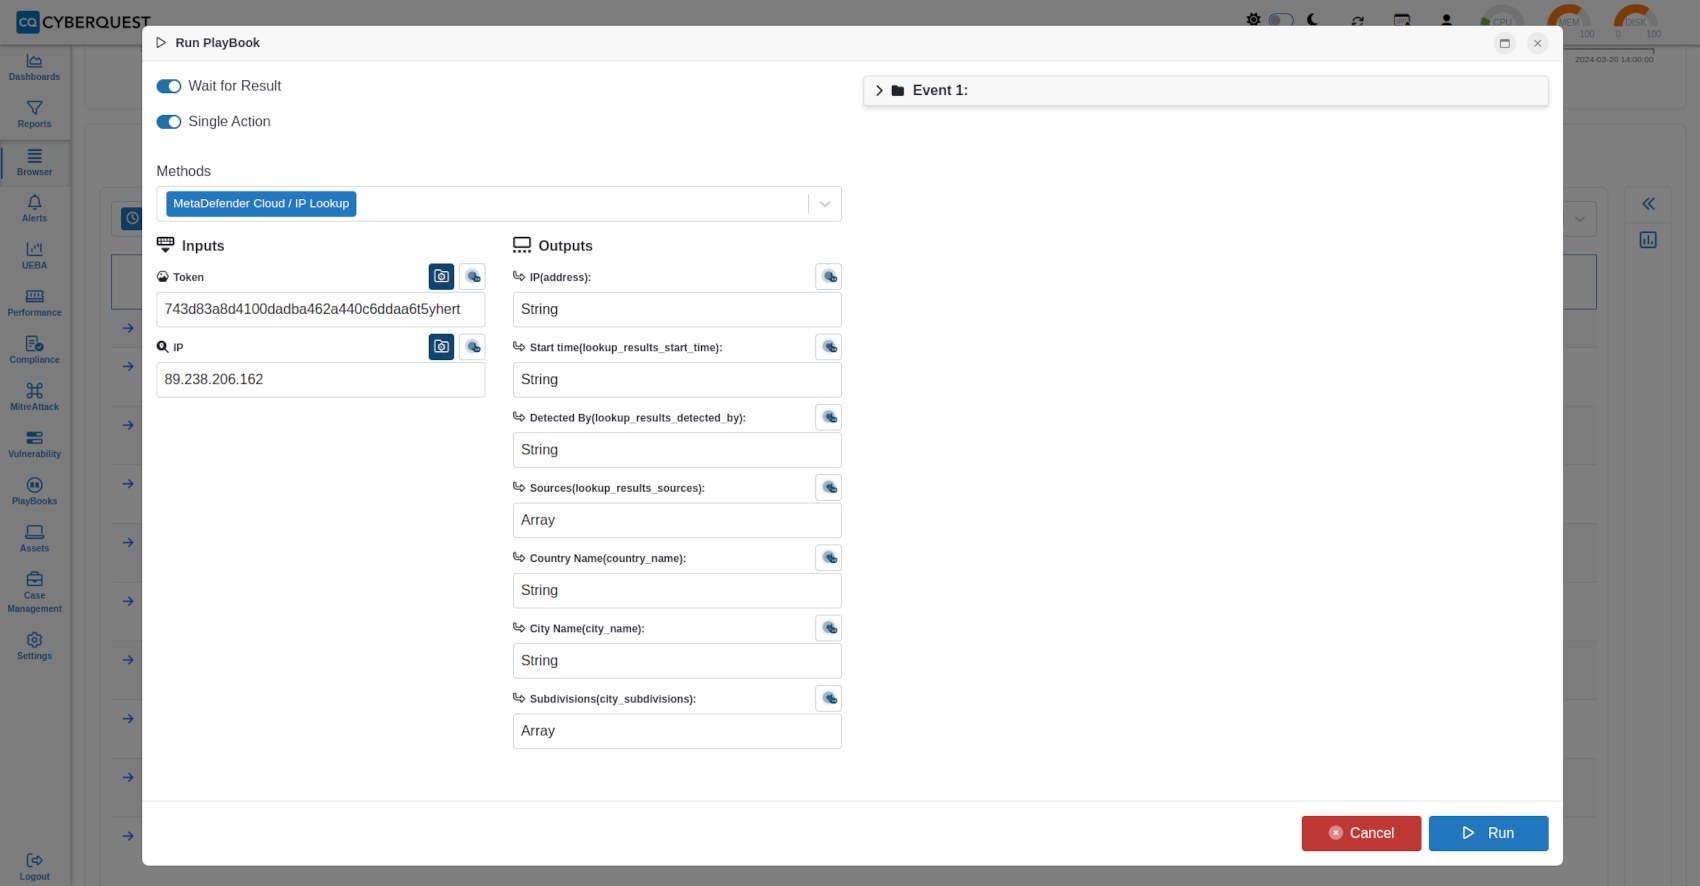Screen dimensions: 1700x886
Task: Close the Run PlayBook dialog
Action: click(x=1538, y=43)
